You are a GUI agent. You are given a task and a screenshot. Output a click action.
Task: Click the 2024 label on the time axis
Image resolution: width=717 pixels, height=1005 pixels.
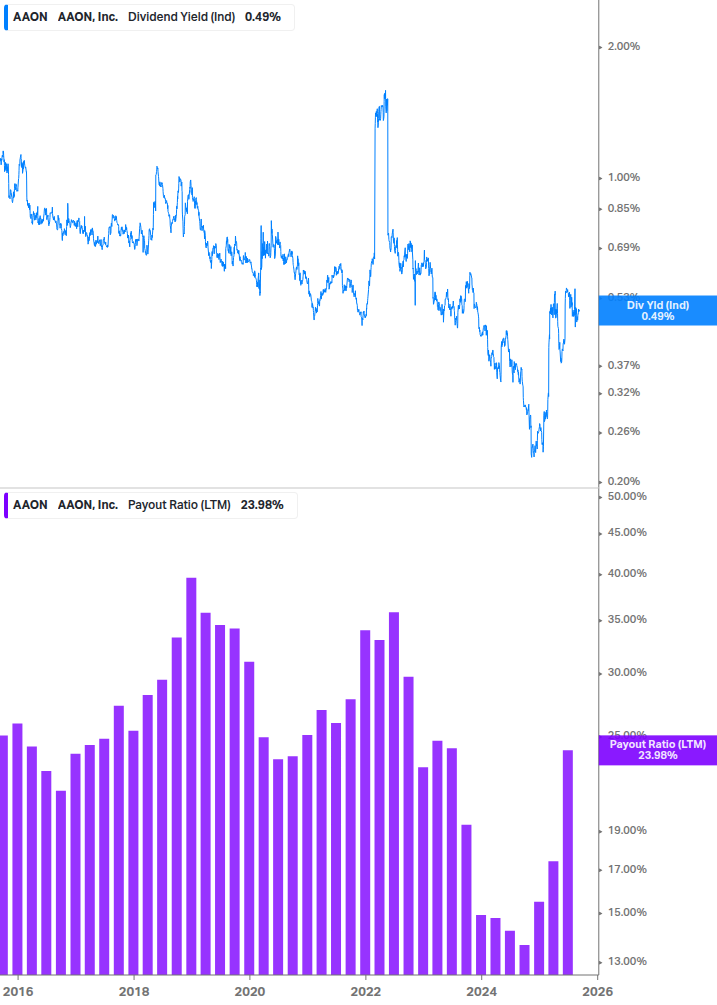[x=482, y=990]
